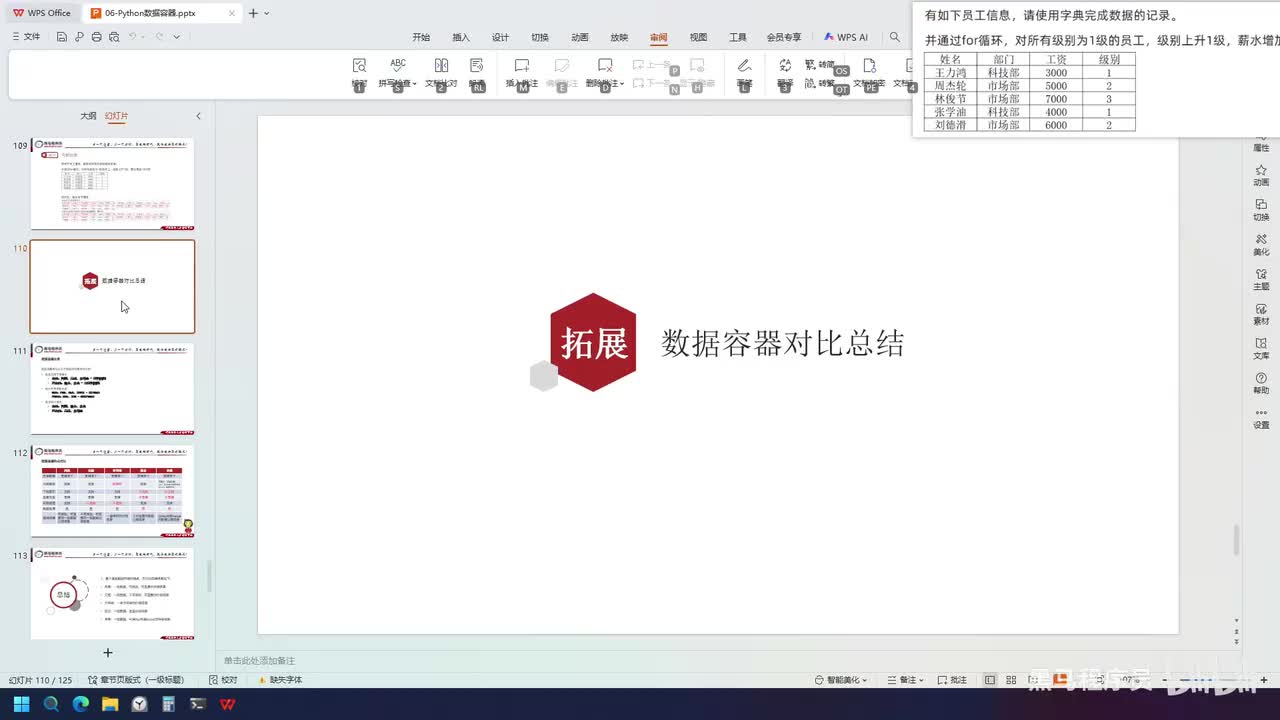Open File Explorer from the taskbar

(x=110, y=704)
